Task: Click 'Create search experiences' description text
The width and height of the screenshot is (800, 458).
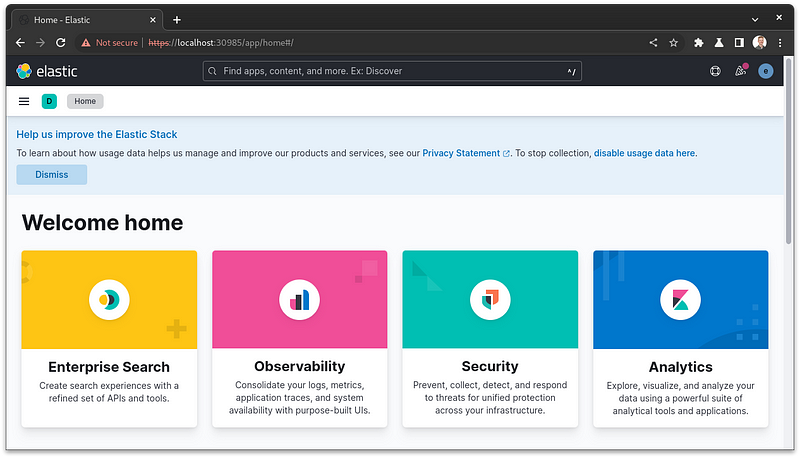Action: (109, 392)
